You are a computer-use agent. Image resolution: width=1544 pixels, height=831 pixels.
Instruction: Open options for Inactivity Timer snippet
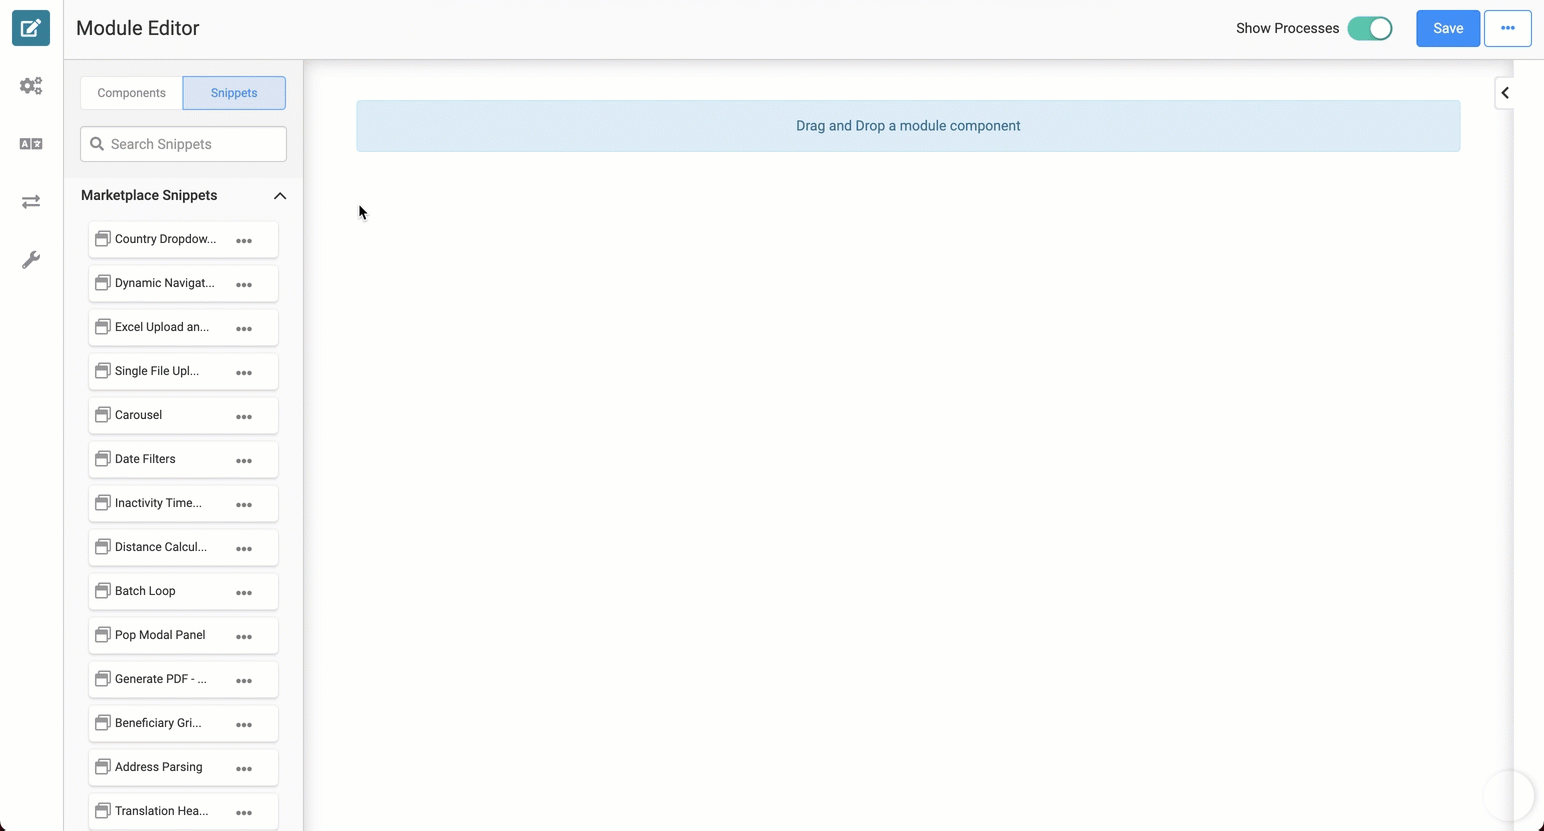coord(244,505)
